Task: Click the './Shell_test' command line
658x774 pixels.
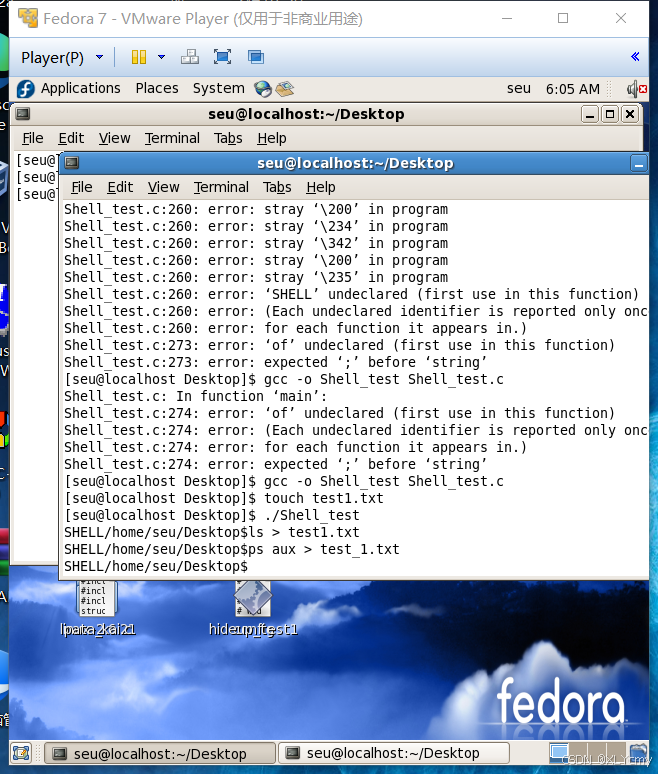Action: tap(212, 515)
